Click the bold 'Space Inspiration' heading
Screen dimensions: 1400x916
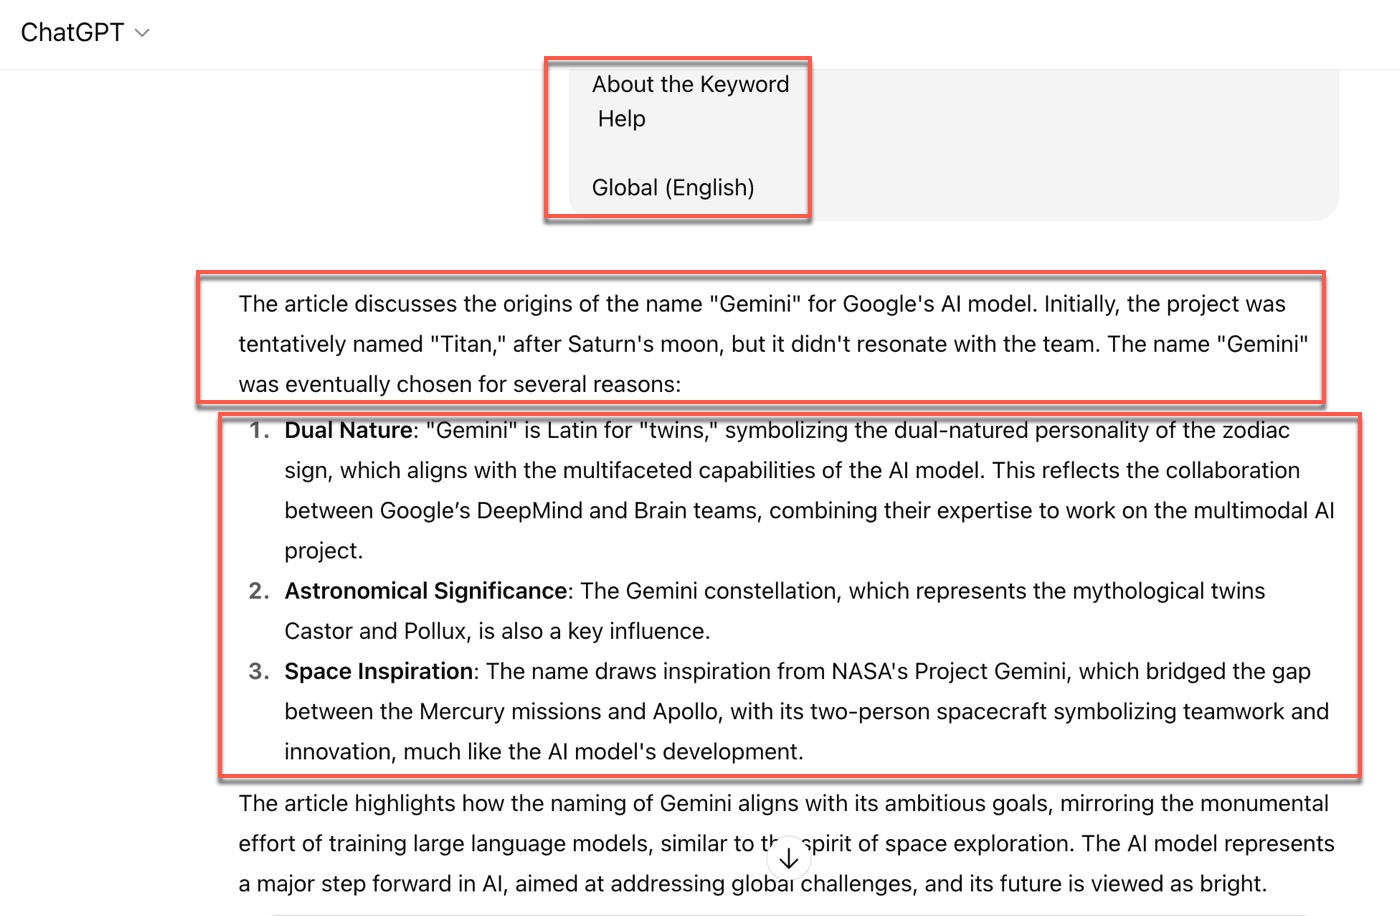point(379,671)
